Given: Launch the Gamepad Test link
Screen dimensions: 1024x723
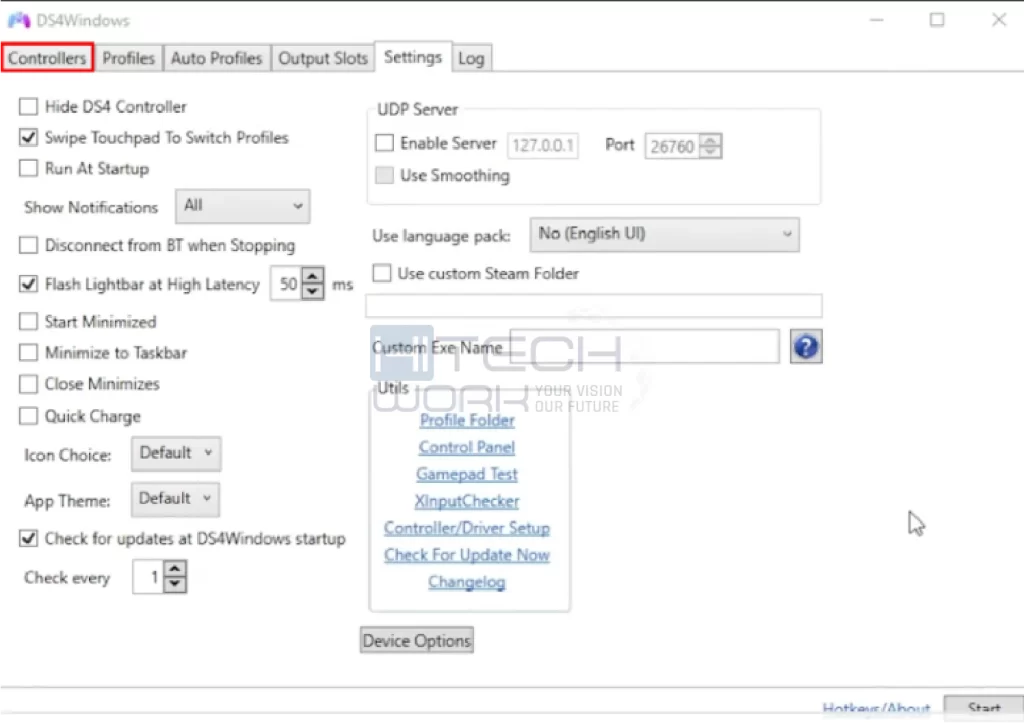Looking at the screenshot, I should point(467,474).
